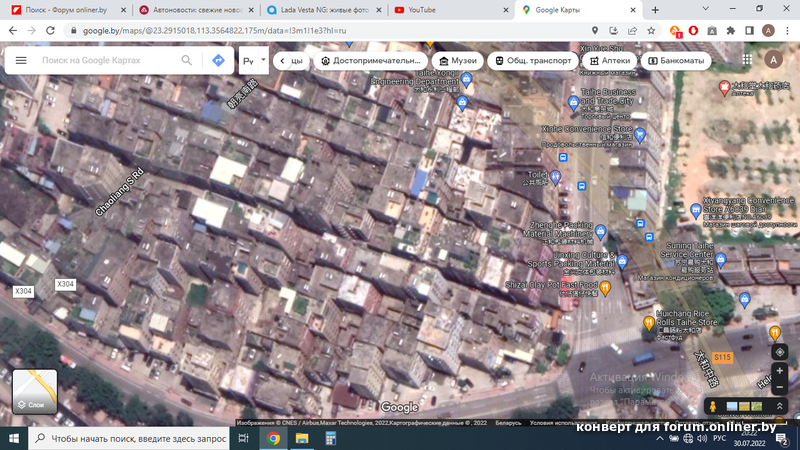Image resolution: width=800 pixels, height=450 pixels.
Task: Switch to the Автоновости tab
Action: [197, 10]
